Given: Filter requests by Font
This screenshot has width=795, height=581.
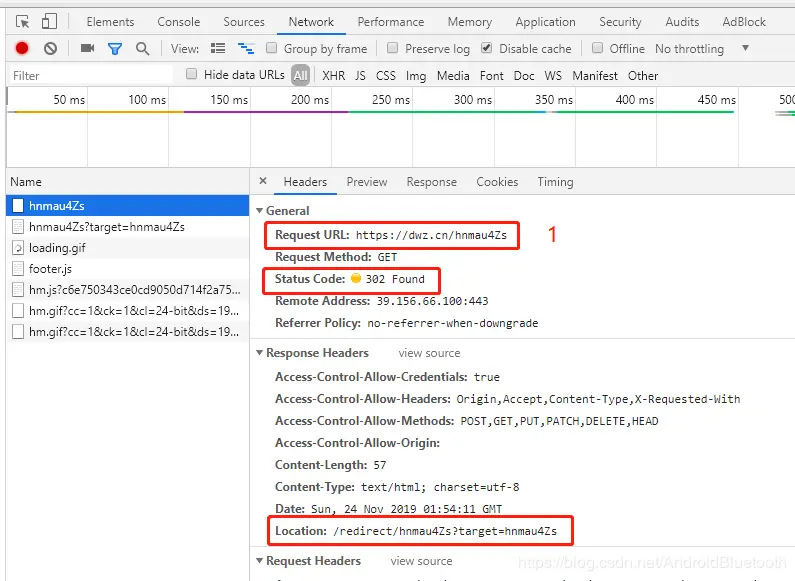Looking at the screenshot, I should [491, 76].
